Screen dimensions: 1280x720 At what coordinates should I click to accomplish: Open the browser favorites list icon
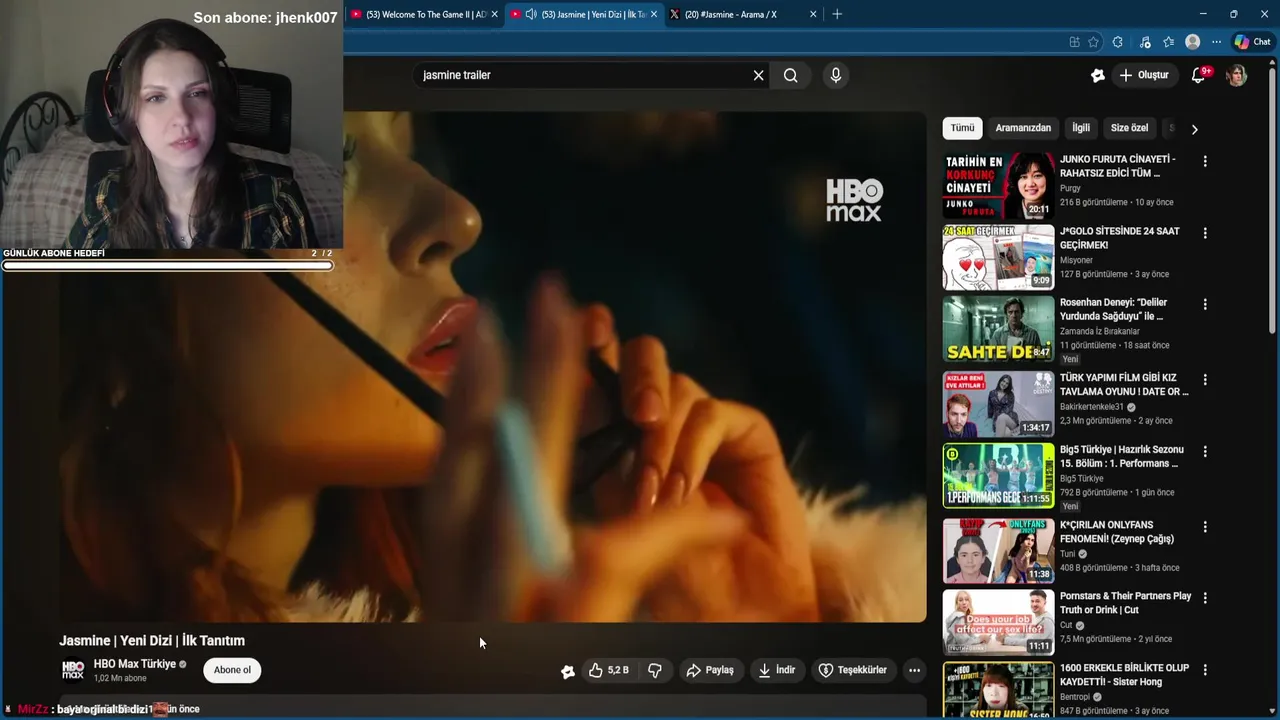(1168, 42)
